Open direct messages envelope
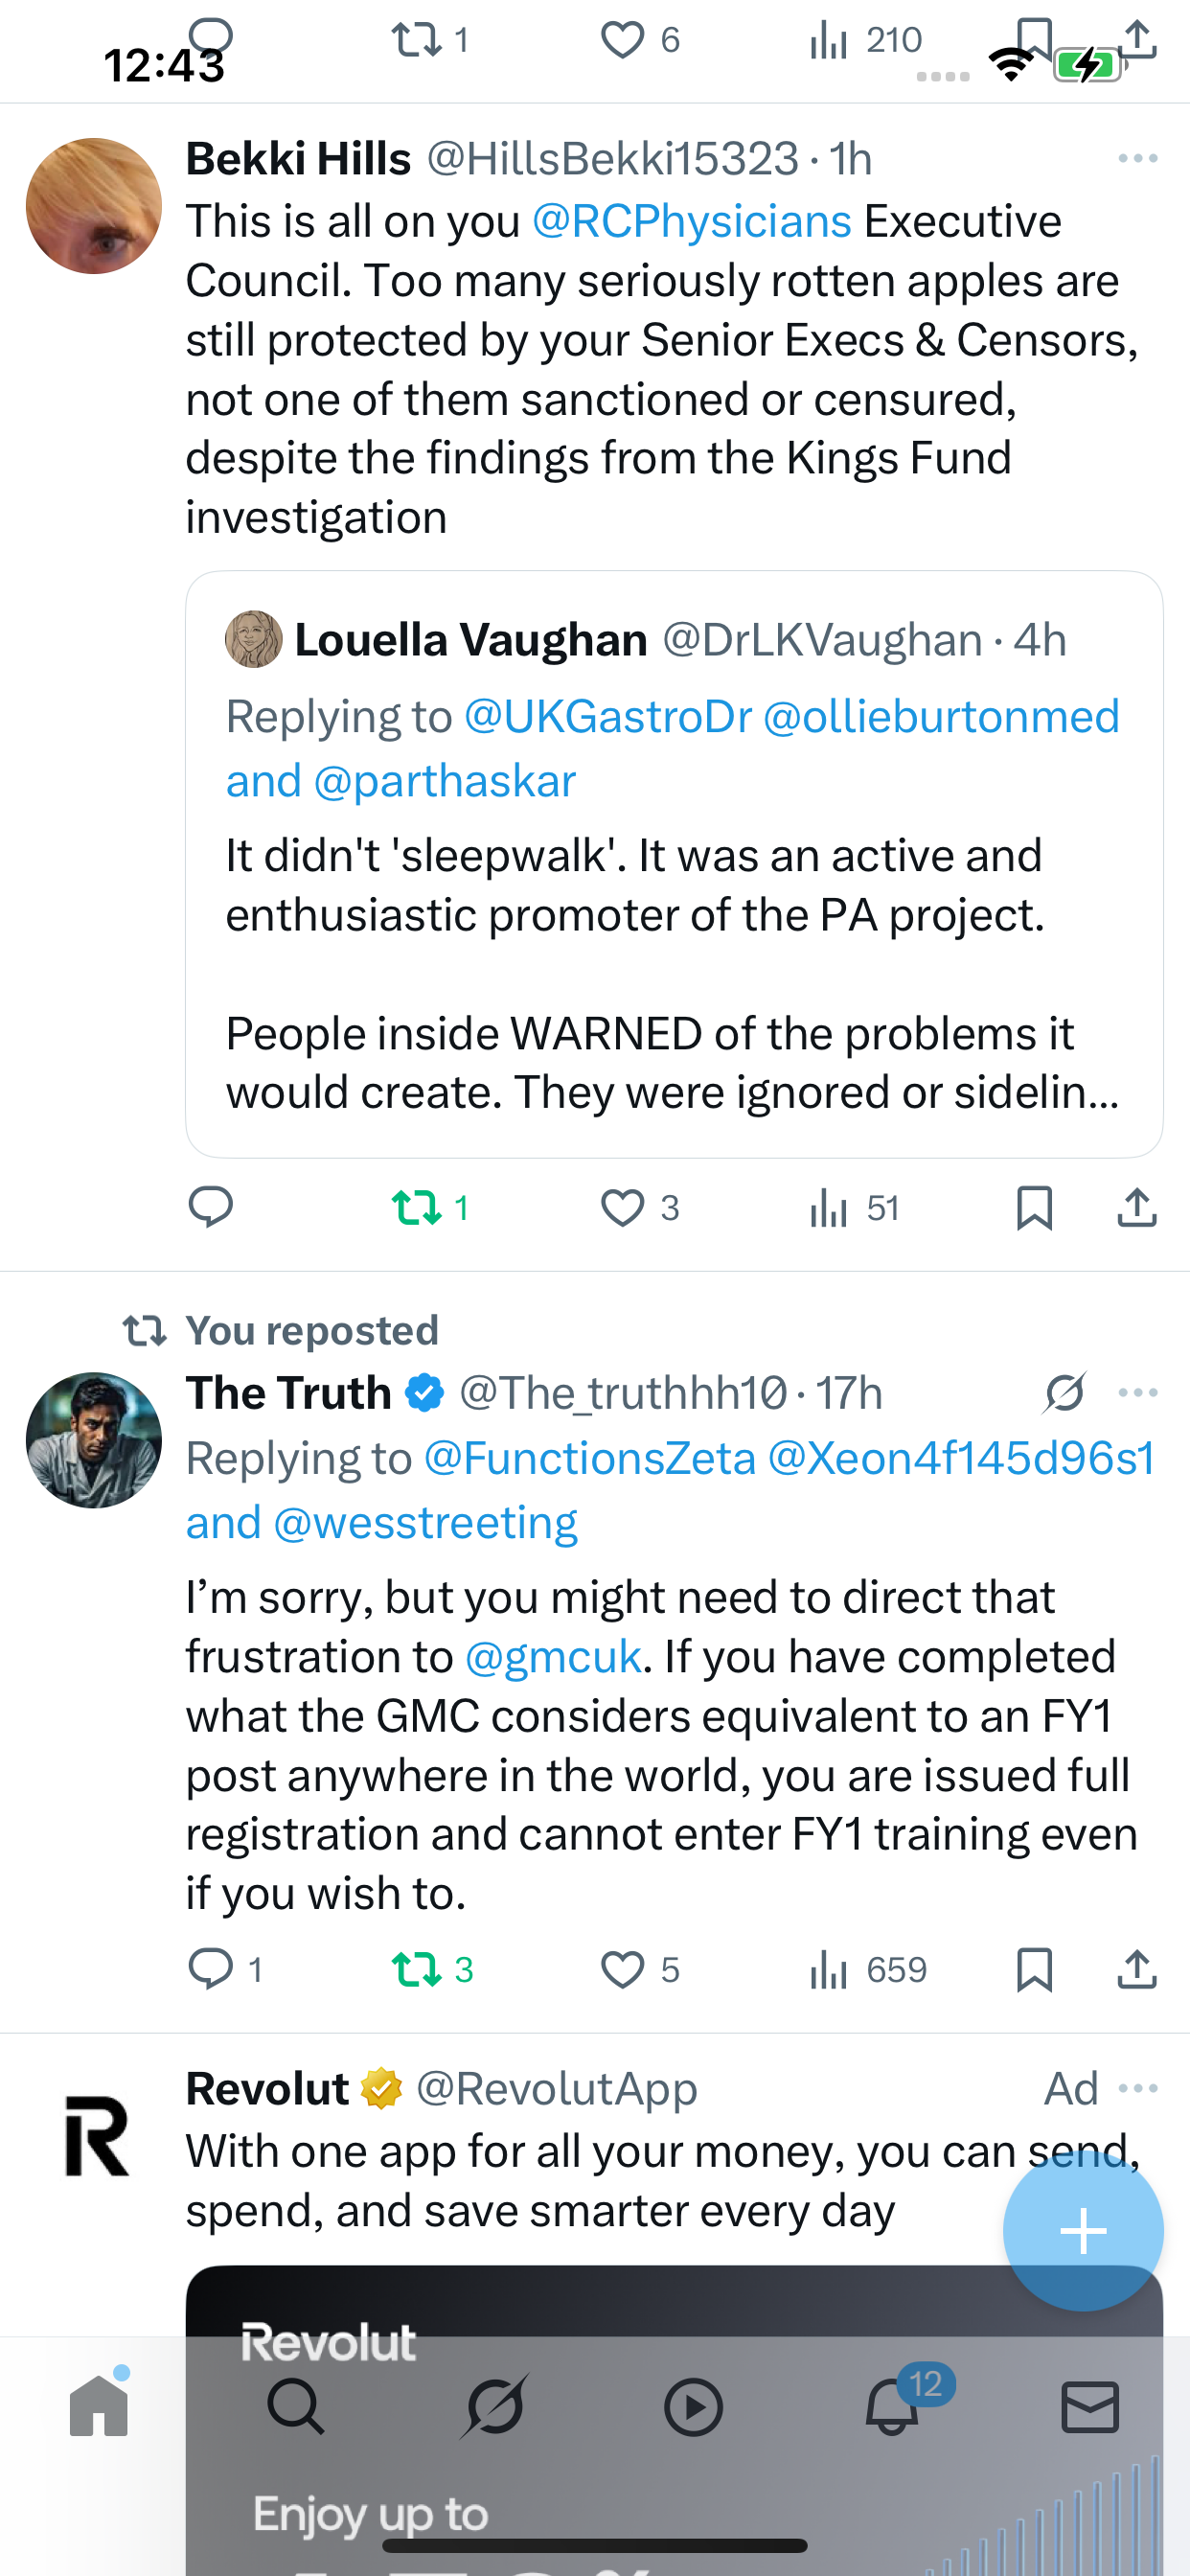 coord(1090,2406)
